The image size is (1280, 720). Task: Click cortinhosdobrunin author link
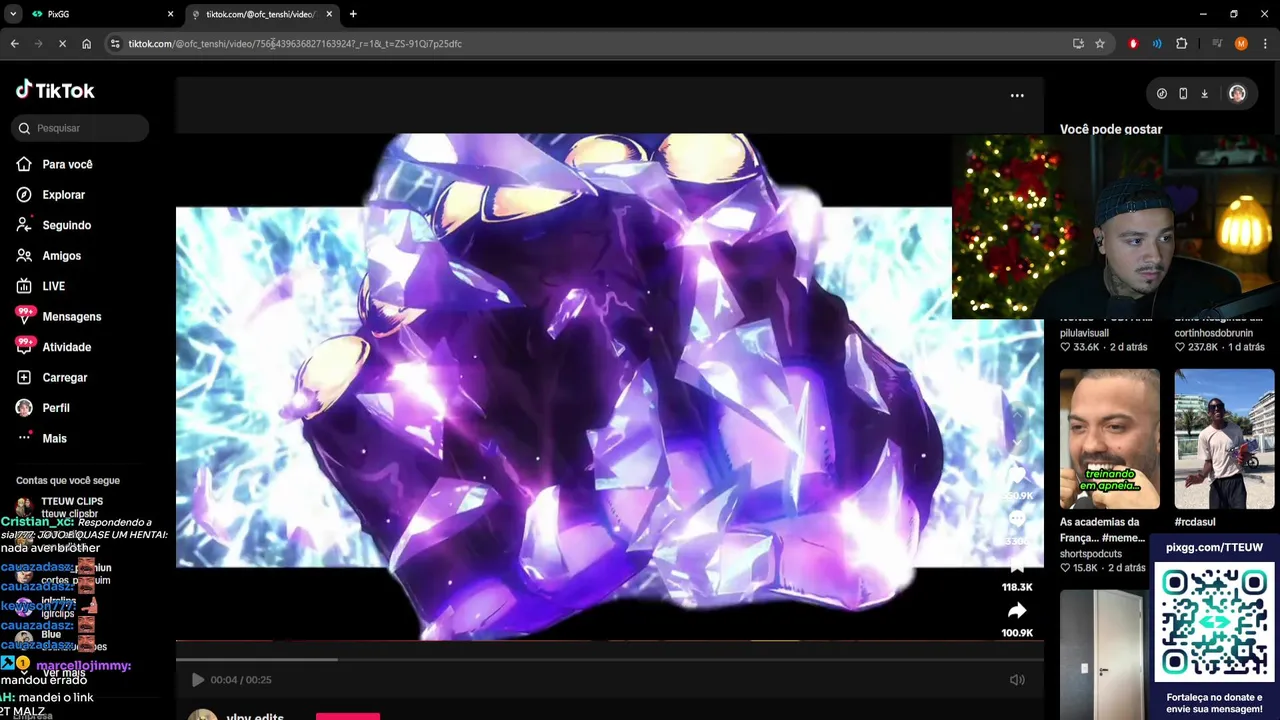pyautogui.click(x=1213, y=333)
